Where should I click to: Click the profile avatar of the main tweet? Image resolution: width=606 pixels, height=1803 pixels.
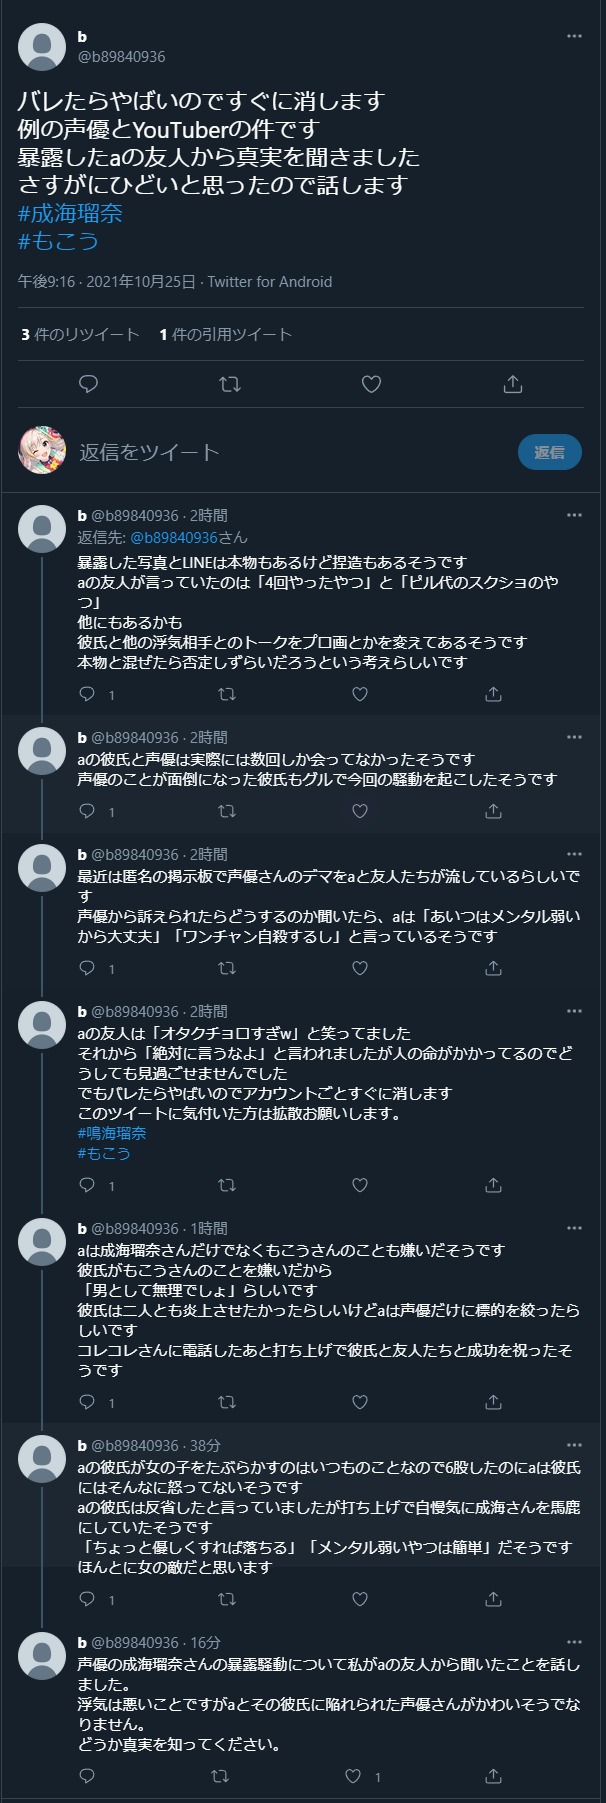pos(42,46)
